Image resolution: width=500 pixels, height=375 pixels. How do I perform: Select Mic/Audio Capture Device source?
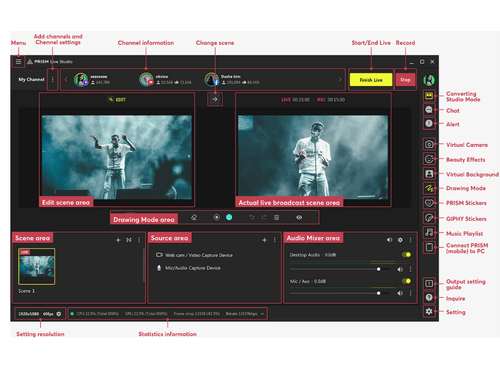tap(189, 268)
